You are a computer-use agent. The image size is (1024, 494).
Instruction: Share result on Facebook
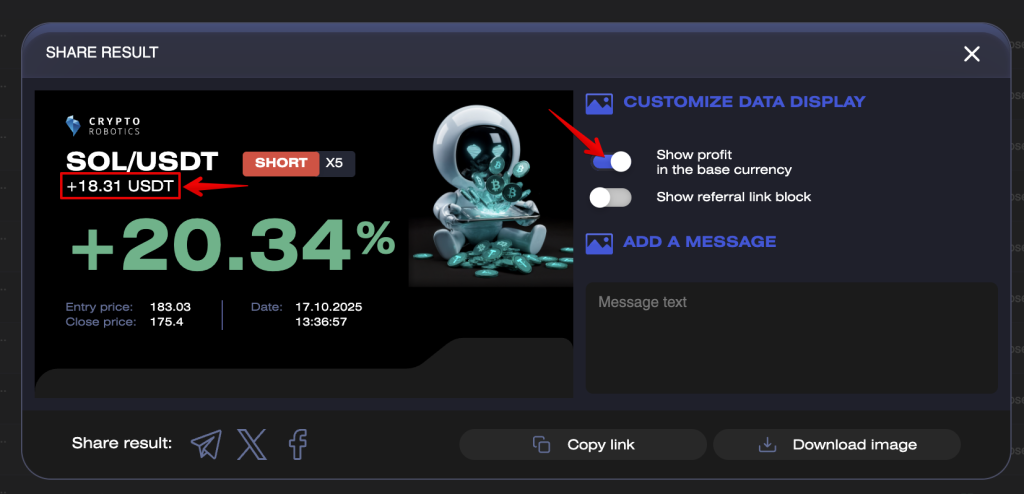tap(297, 444)
